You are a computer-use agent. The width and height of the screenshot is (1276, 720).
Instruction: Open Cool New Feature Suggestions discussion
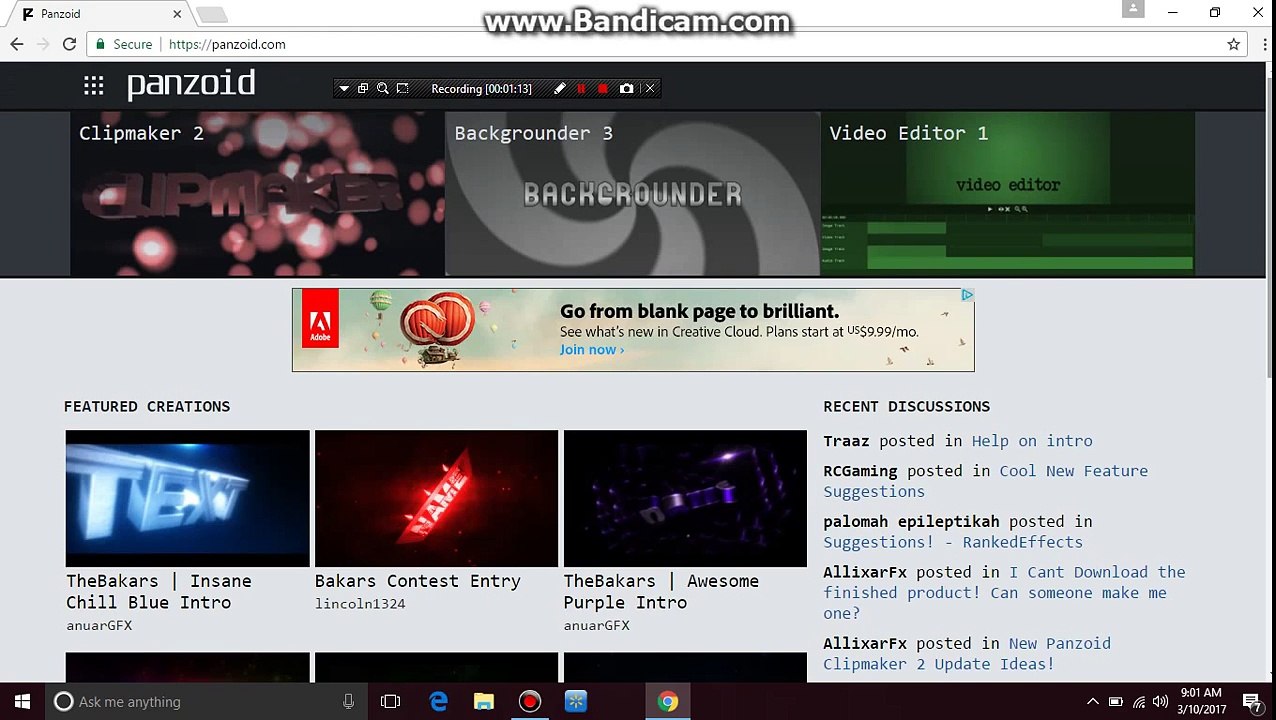[985, 481]
